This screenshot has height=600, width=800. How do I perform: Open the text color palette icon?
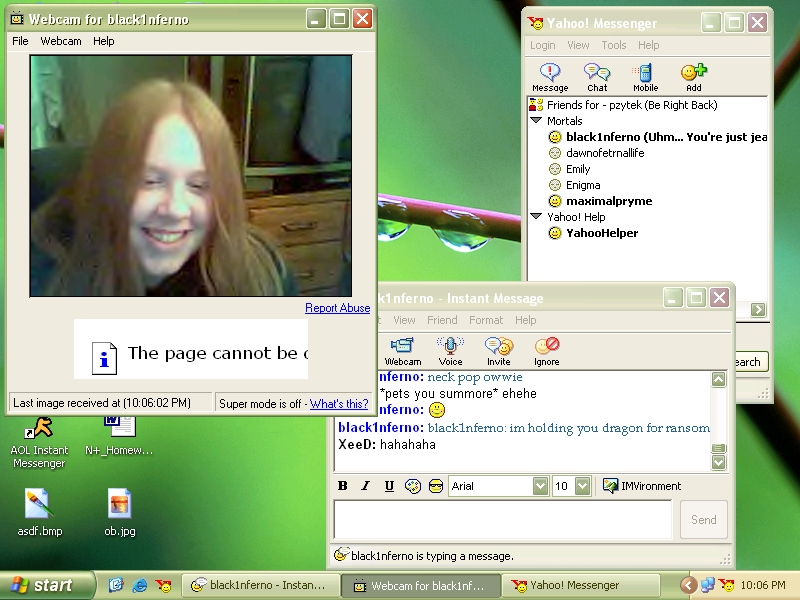pyautogui.click(x=412, y=486)
